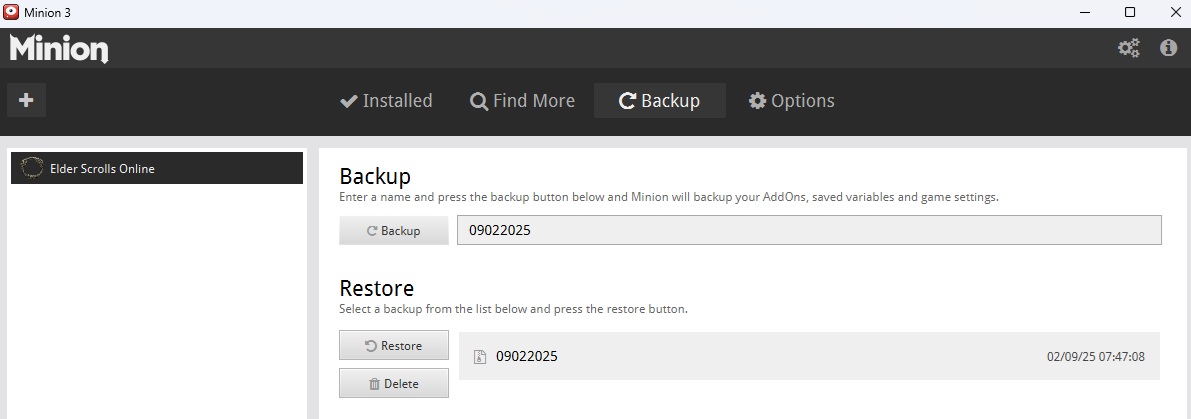Click the Backup button
1191x419 pixels.
point(393,231)
